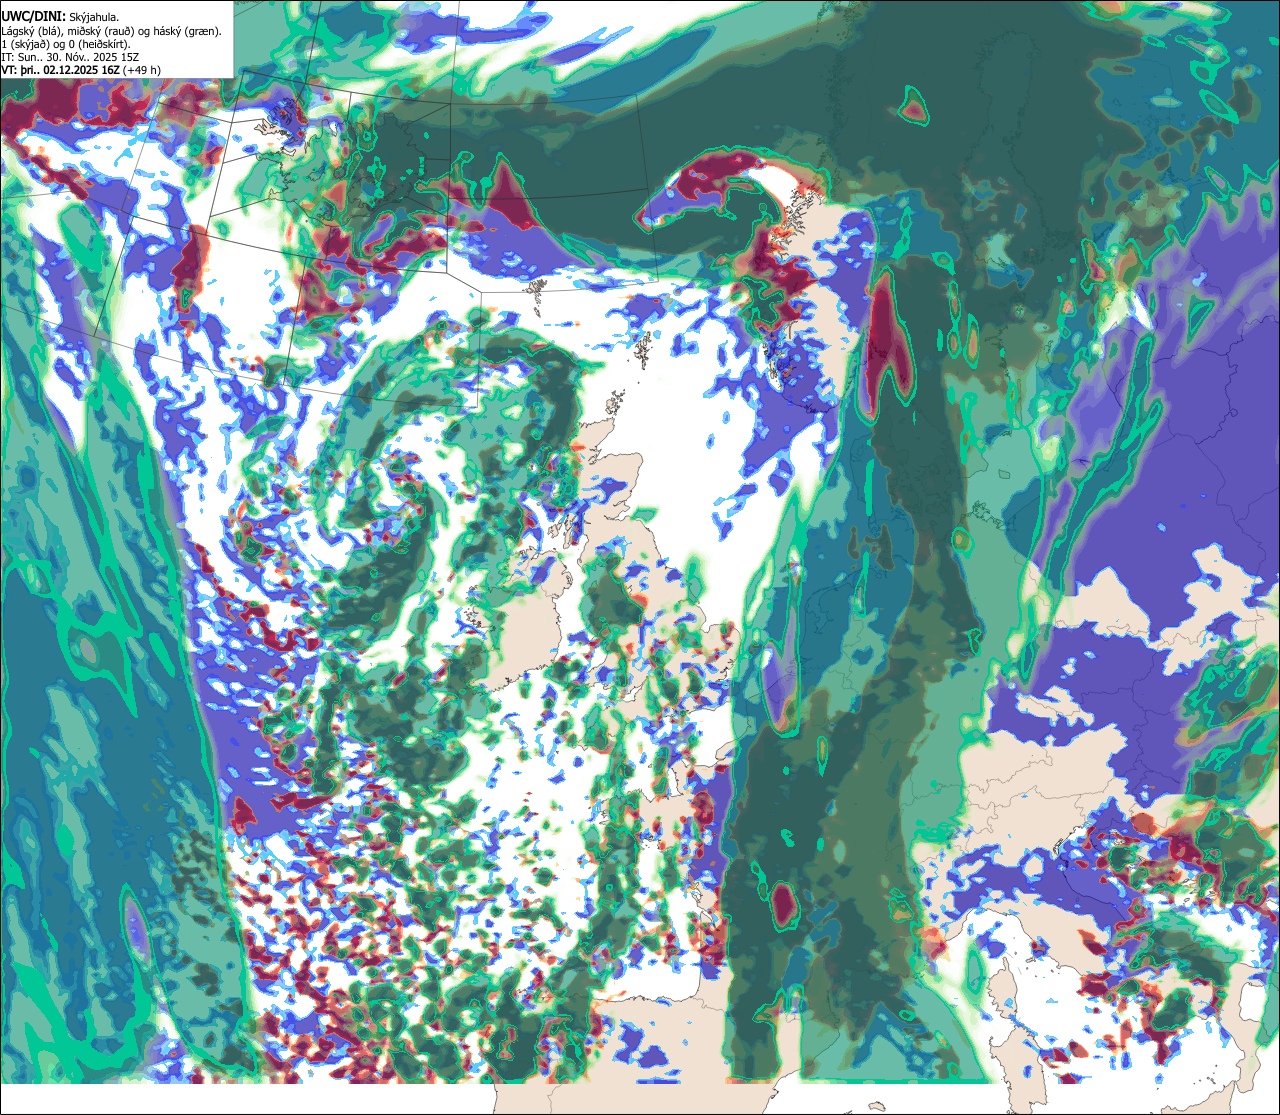
Task: Click the 'UWC/DINI: Skýjahula.' title text
Action: [x=61, y=16]
